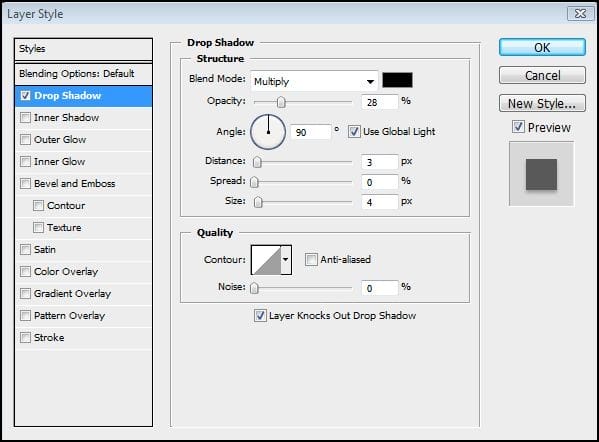
Task: Click the style preview thumbnail
Action: coord(541,174)
